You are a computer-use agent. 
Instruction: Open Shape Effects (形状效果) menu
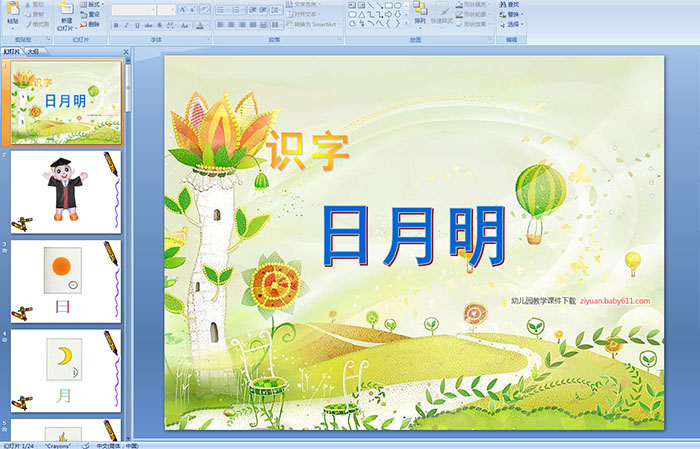click(473, 24)
